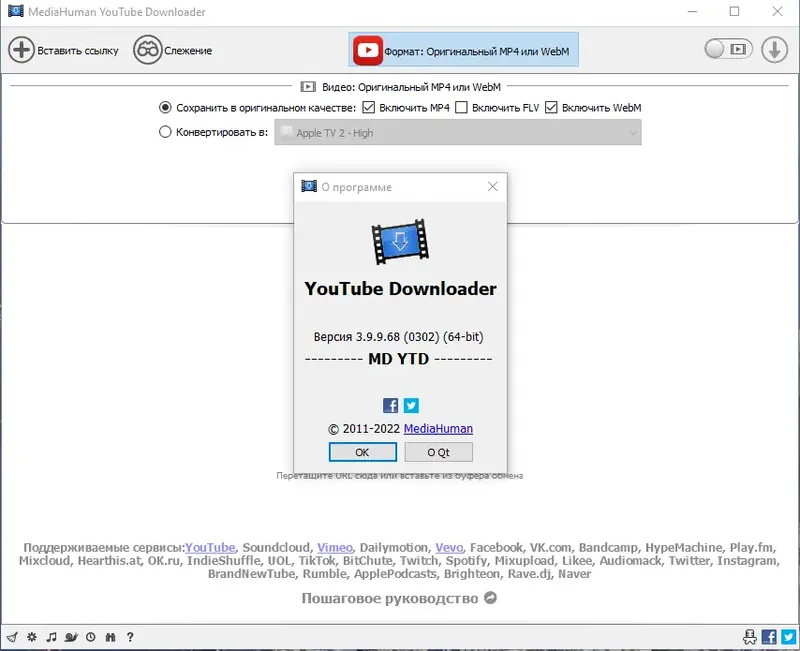The image size is (800, 651).
Task: Open preferences via the gear icon
Action: coord(31,637)
